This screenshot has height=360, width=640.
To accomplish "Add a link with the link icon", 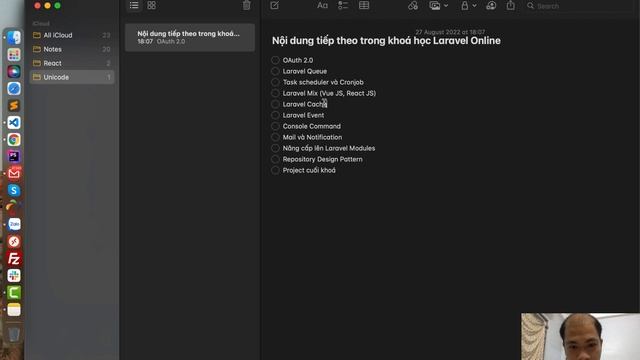I will click(x=413, y=6).
